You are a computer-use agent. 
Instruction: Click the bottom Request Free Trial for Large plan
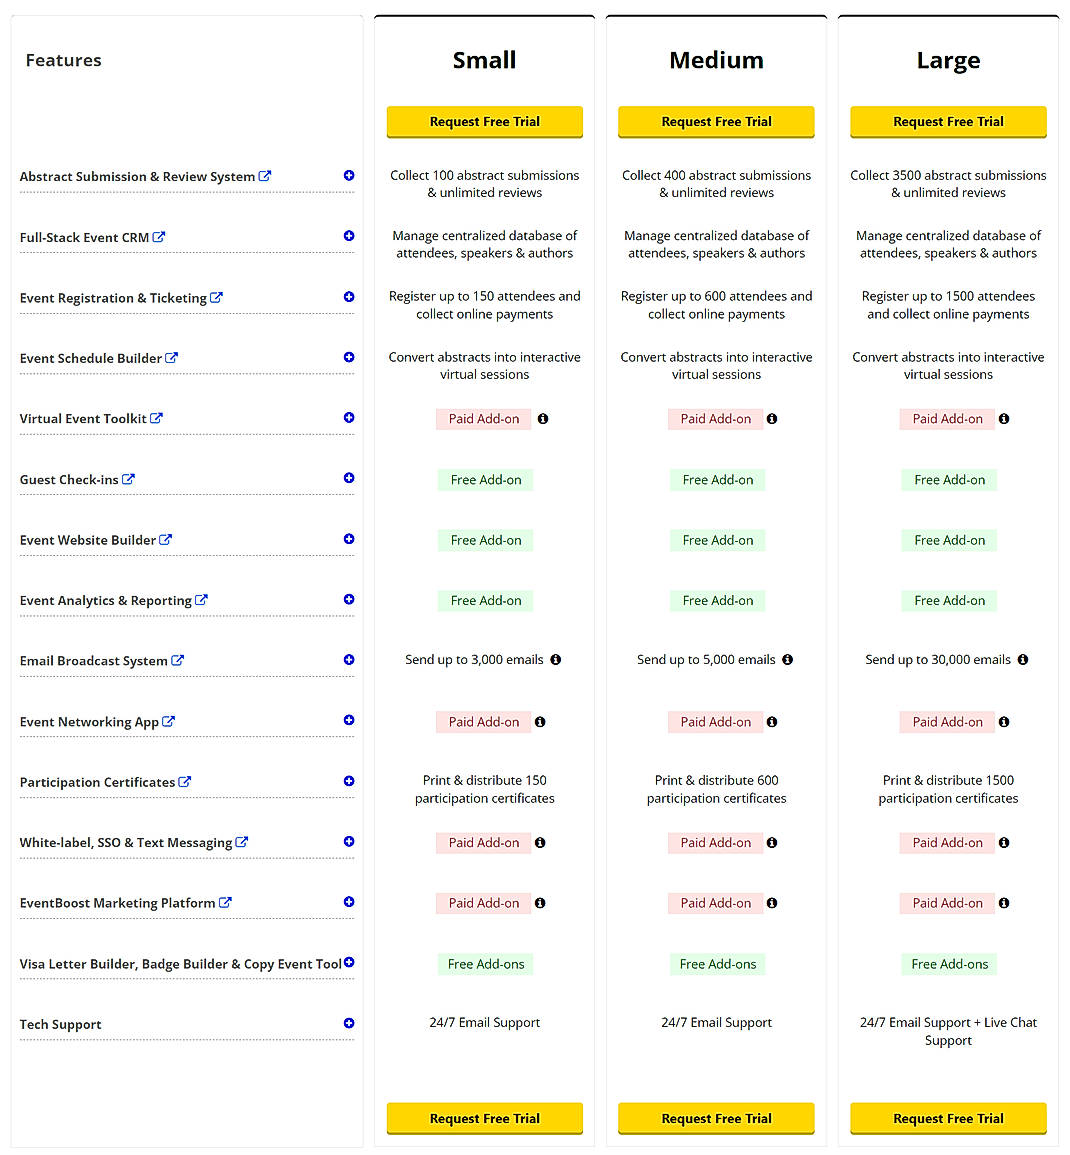[x=947, y=1118]
